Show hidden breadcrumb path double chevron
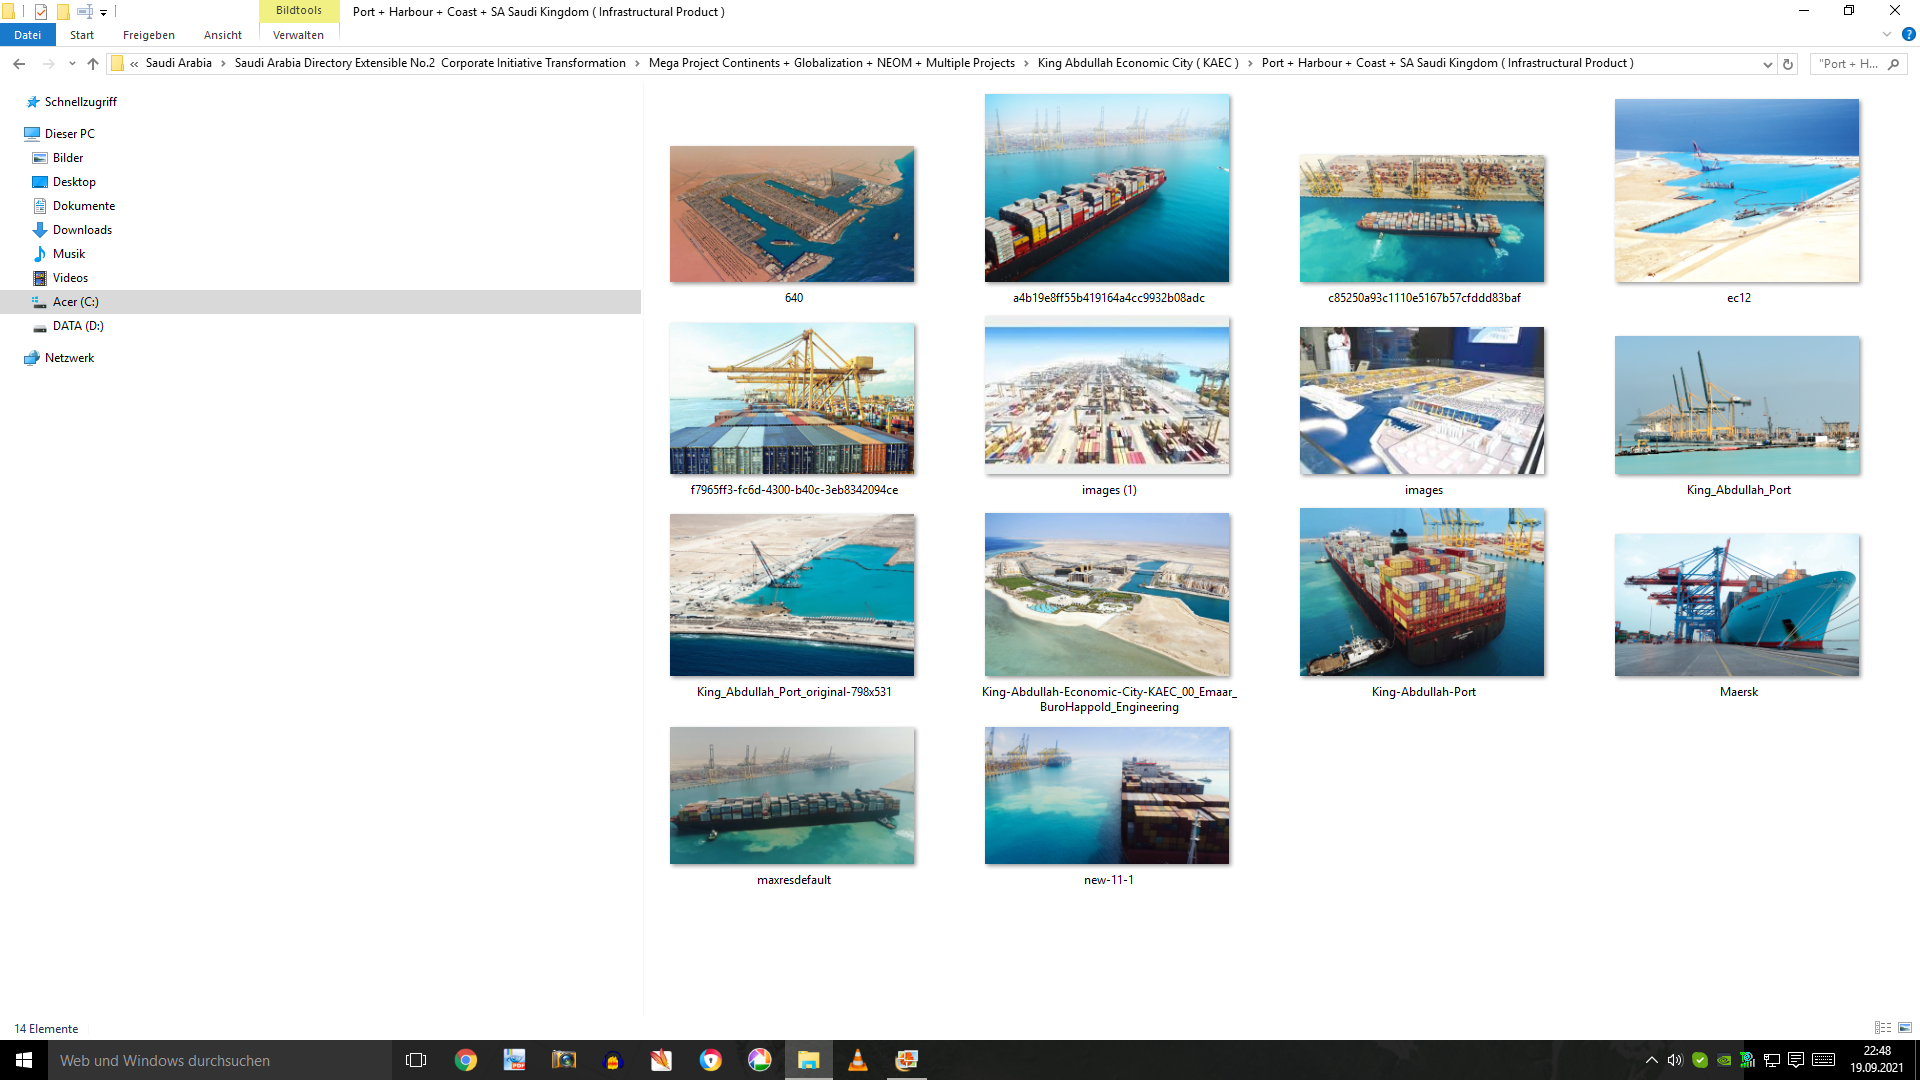 click(134, 63)
